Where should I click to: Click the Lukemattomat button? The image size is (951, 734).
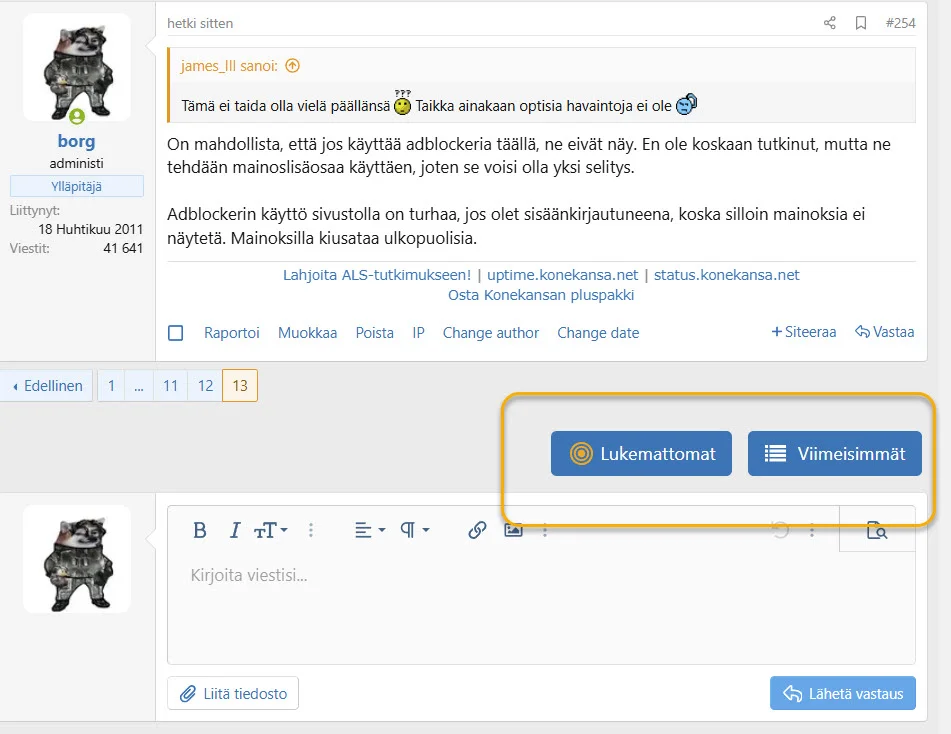[x=641, y=454]
